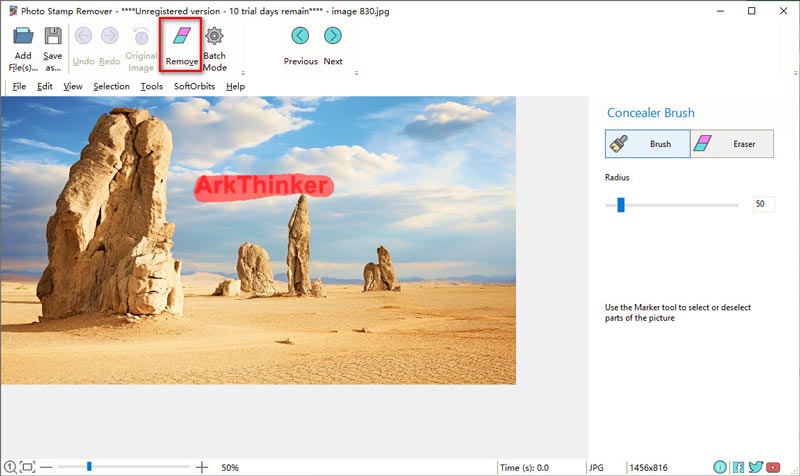
Task: Open the SoftOrbits menu
Action: click(x=194, y=86)
